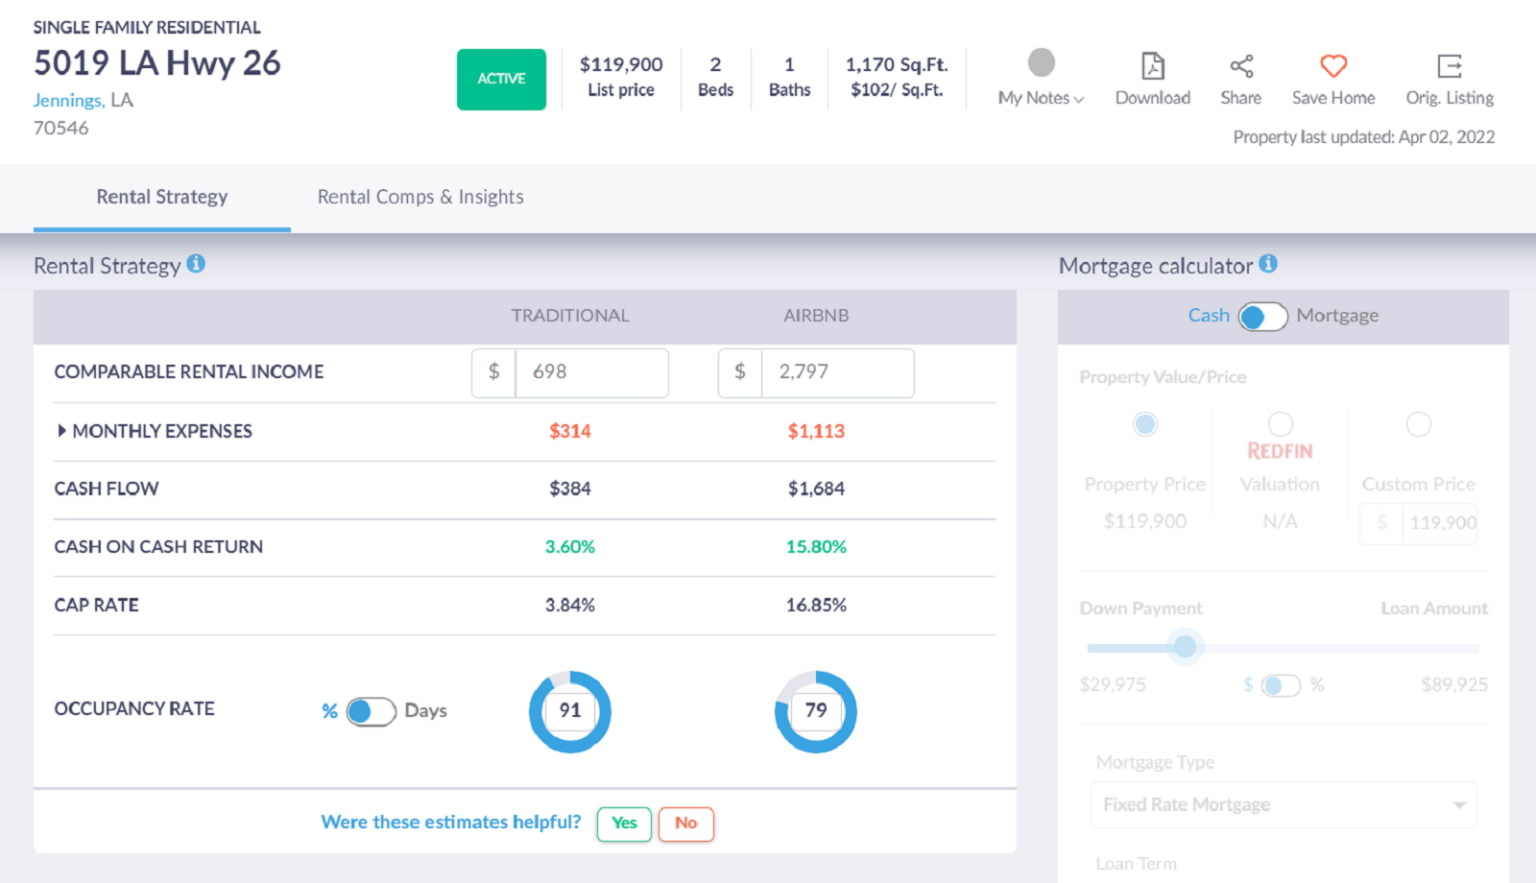
Task: Switch the calculator from Cash to Mortgage
Action: 1263,316
